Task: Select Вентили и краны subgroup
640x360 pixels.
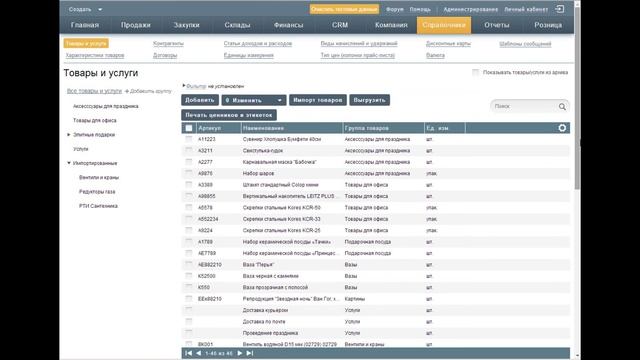Action: click(99, 178)
